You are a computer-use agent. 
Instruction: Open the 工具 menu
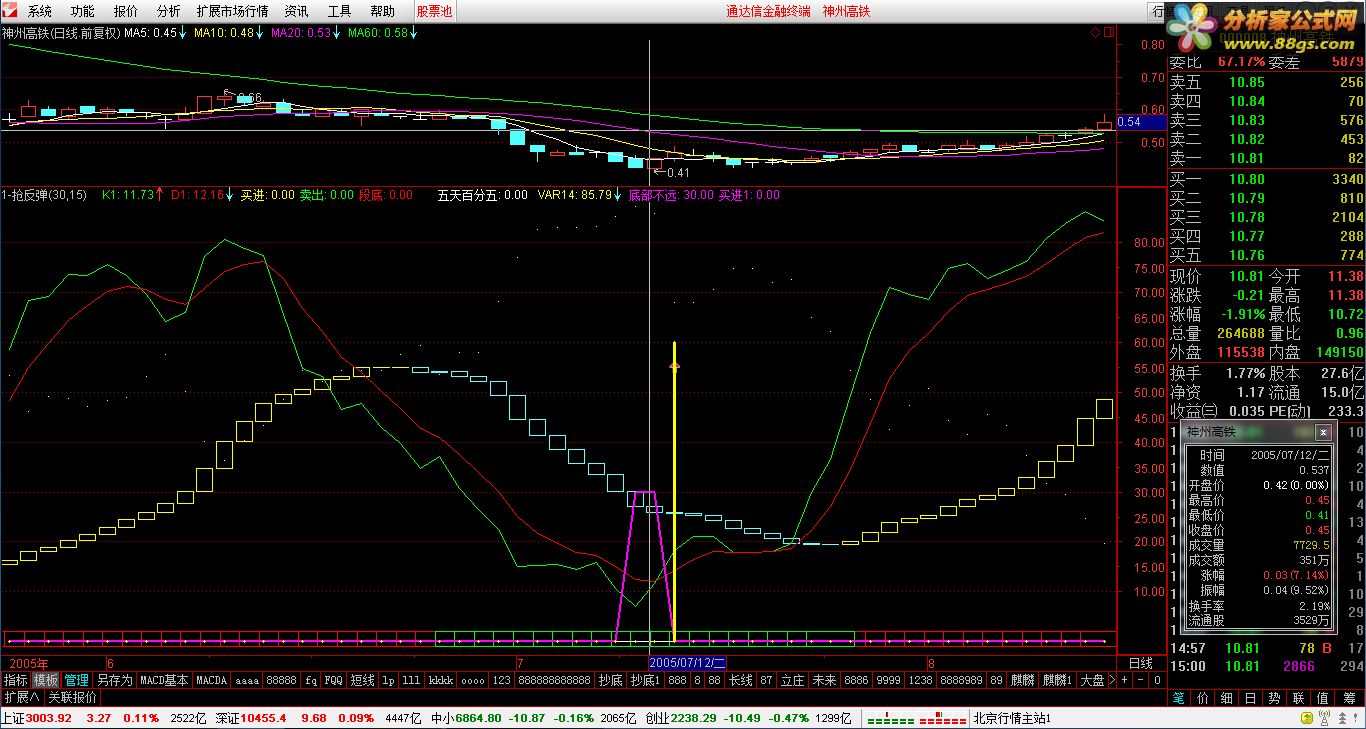[x=339, y=11]
